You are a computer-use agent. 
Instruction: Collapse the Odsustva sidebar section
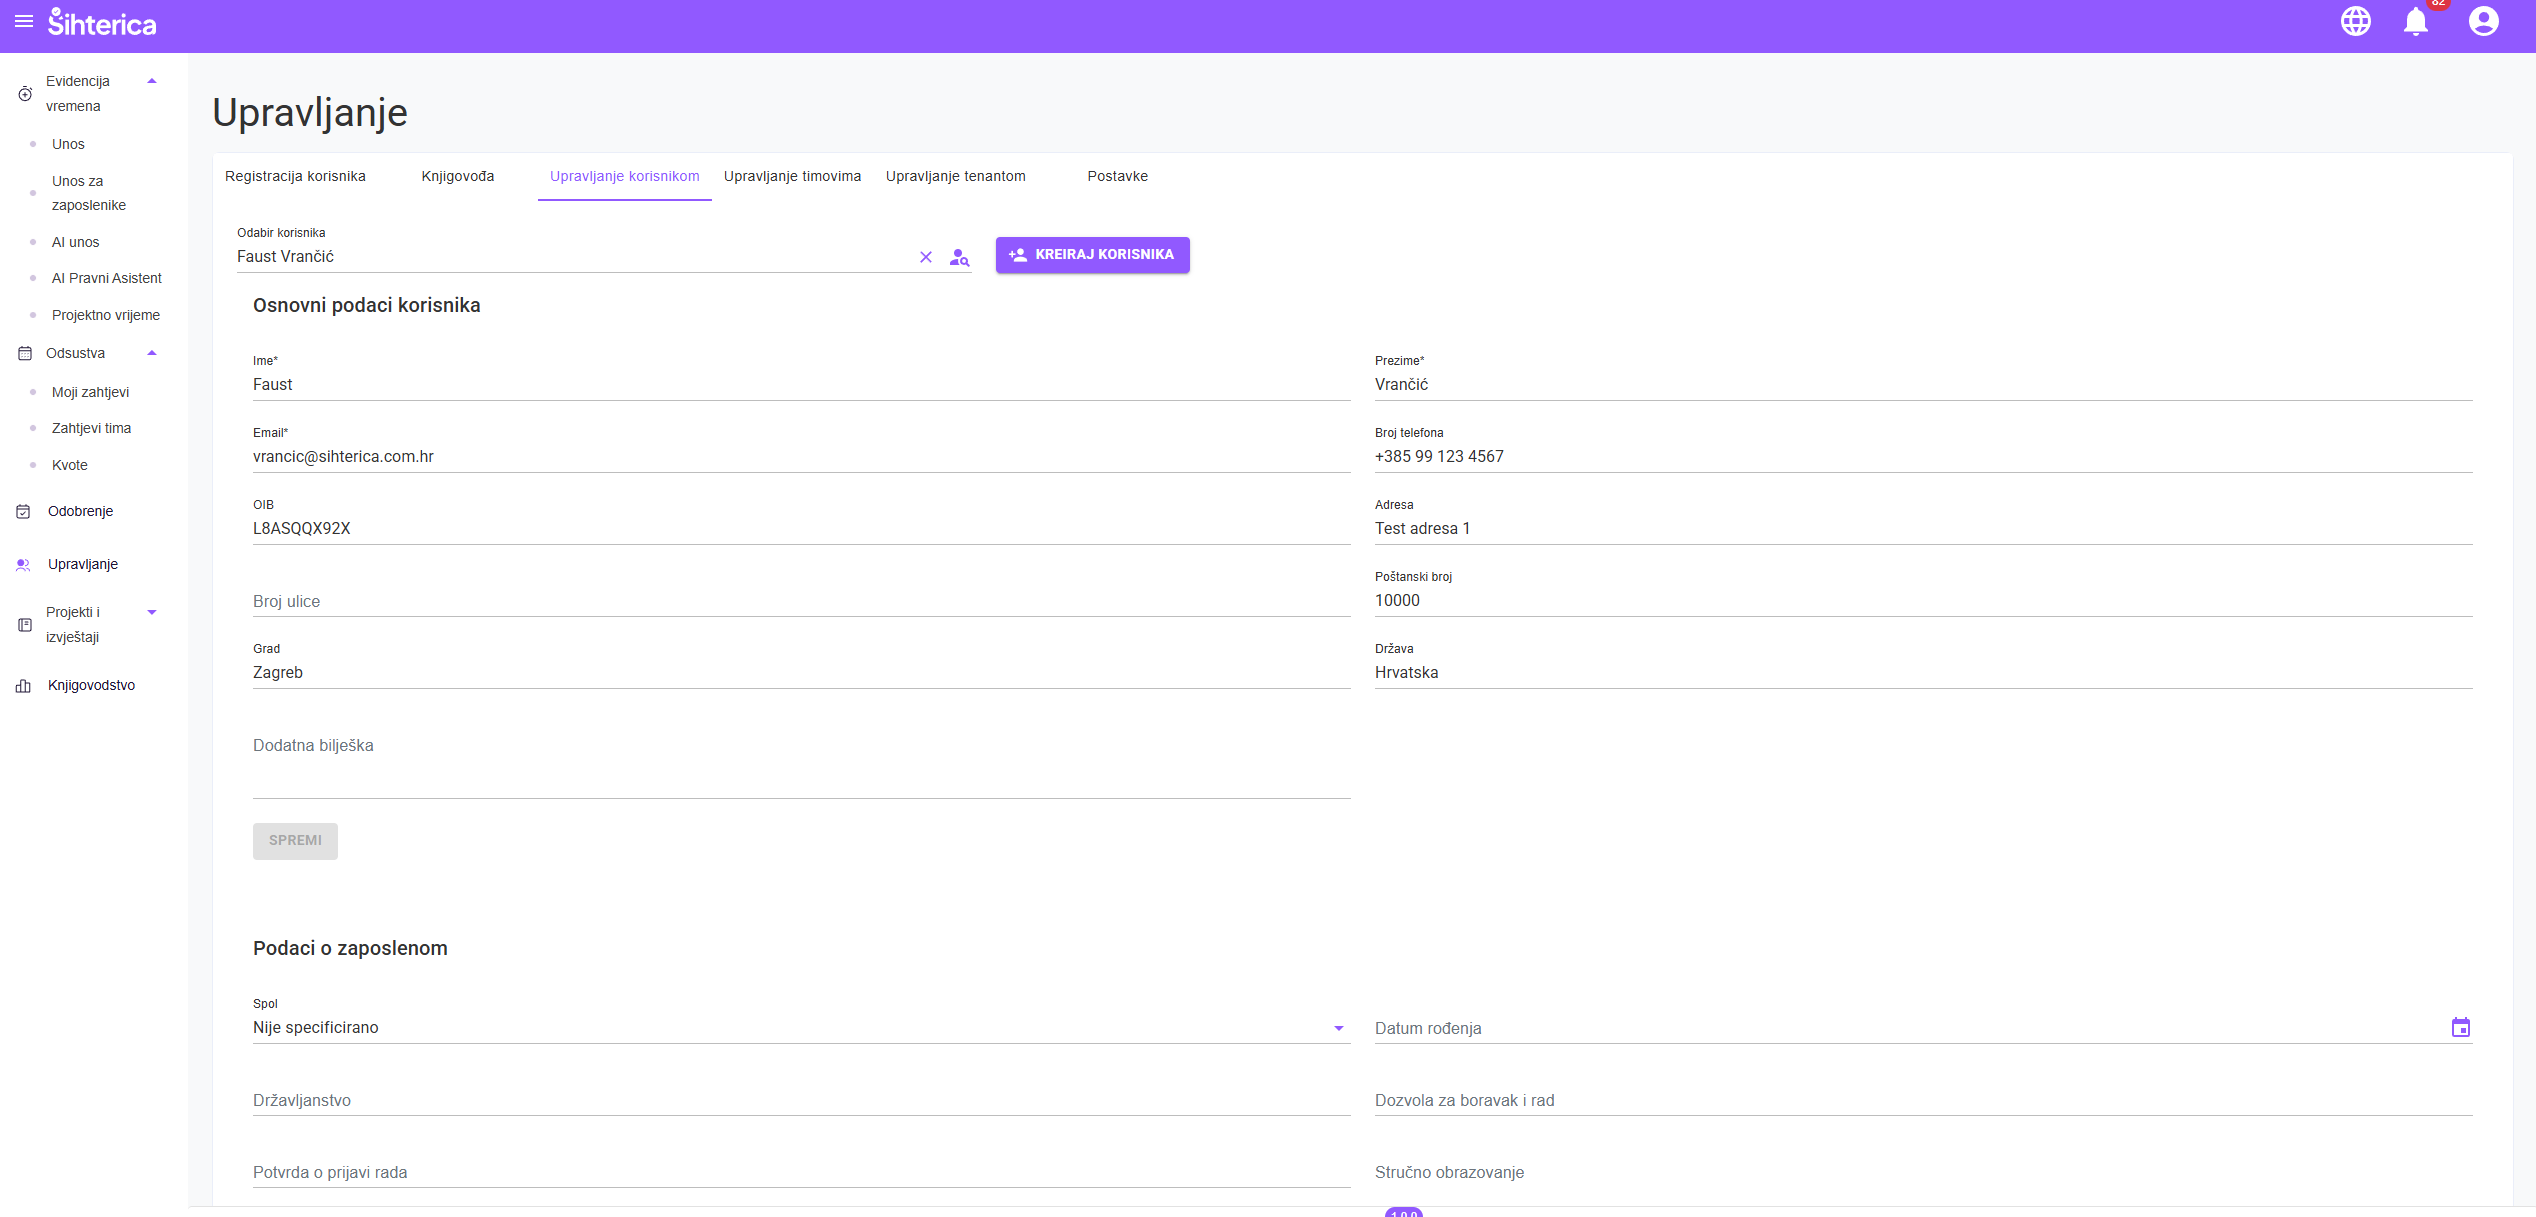tap(152, 353)
